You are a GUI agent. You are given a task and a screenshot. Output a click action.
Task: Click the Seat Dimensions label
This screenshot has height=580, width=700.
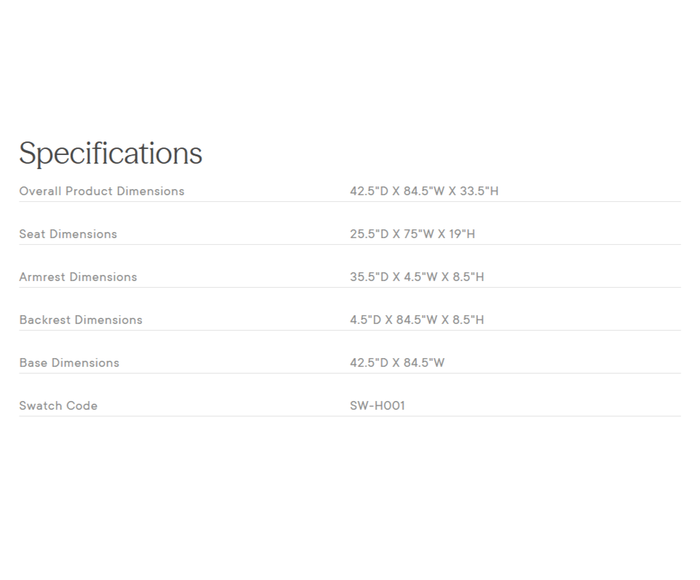pyautogui.click(x=68, y=234)
